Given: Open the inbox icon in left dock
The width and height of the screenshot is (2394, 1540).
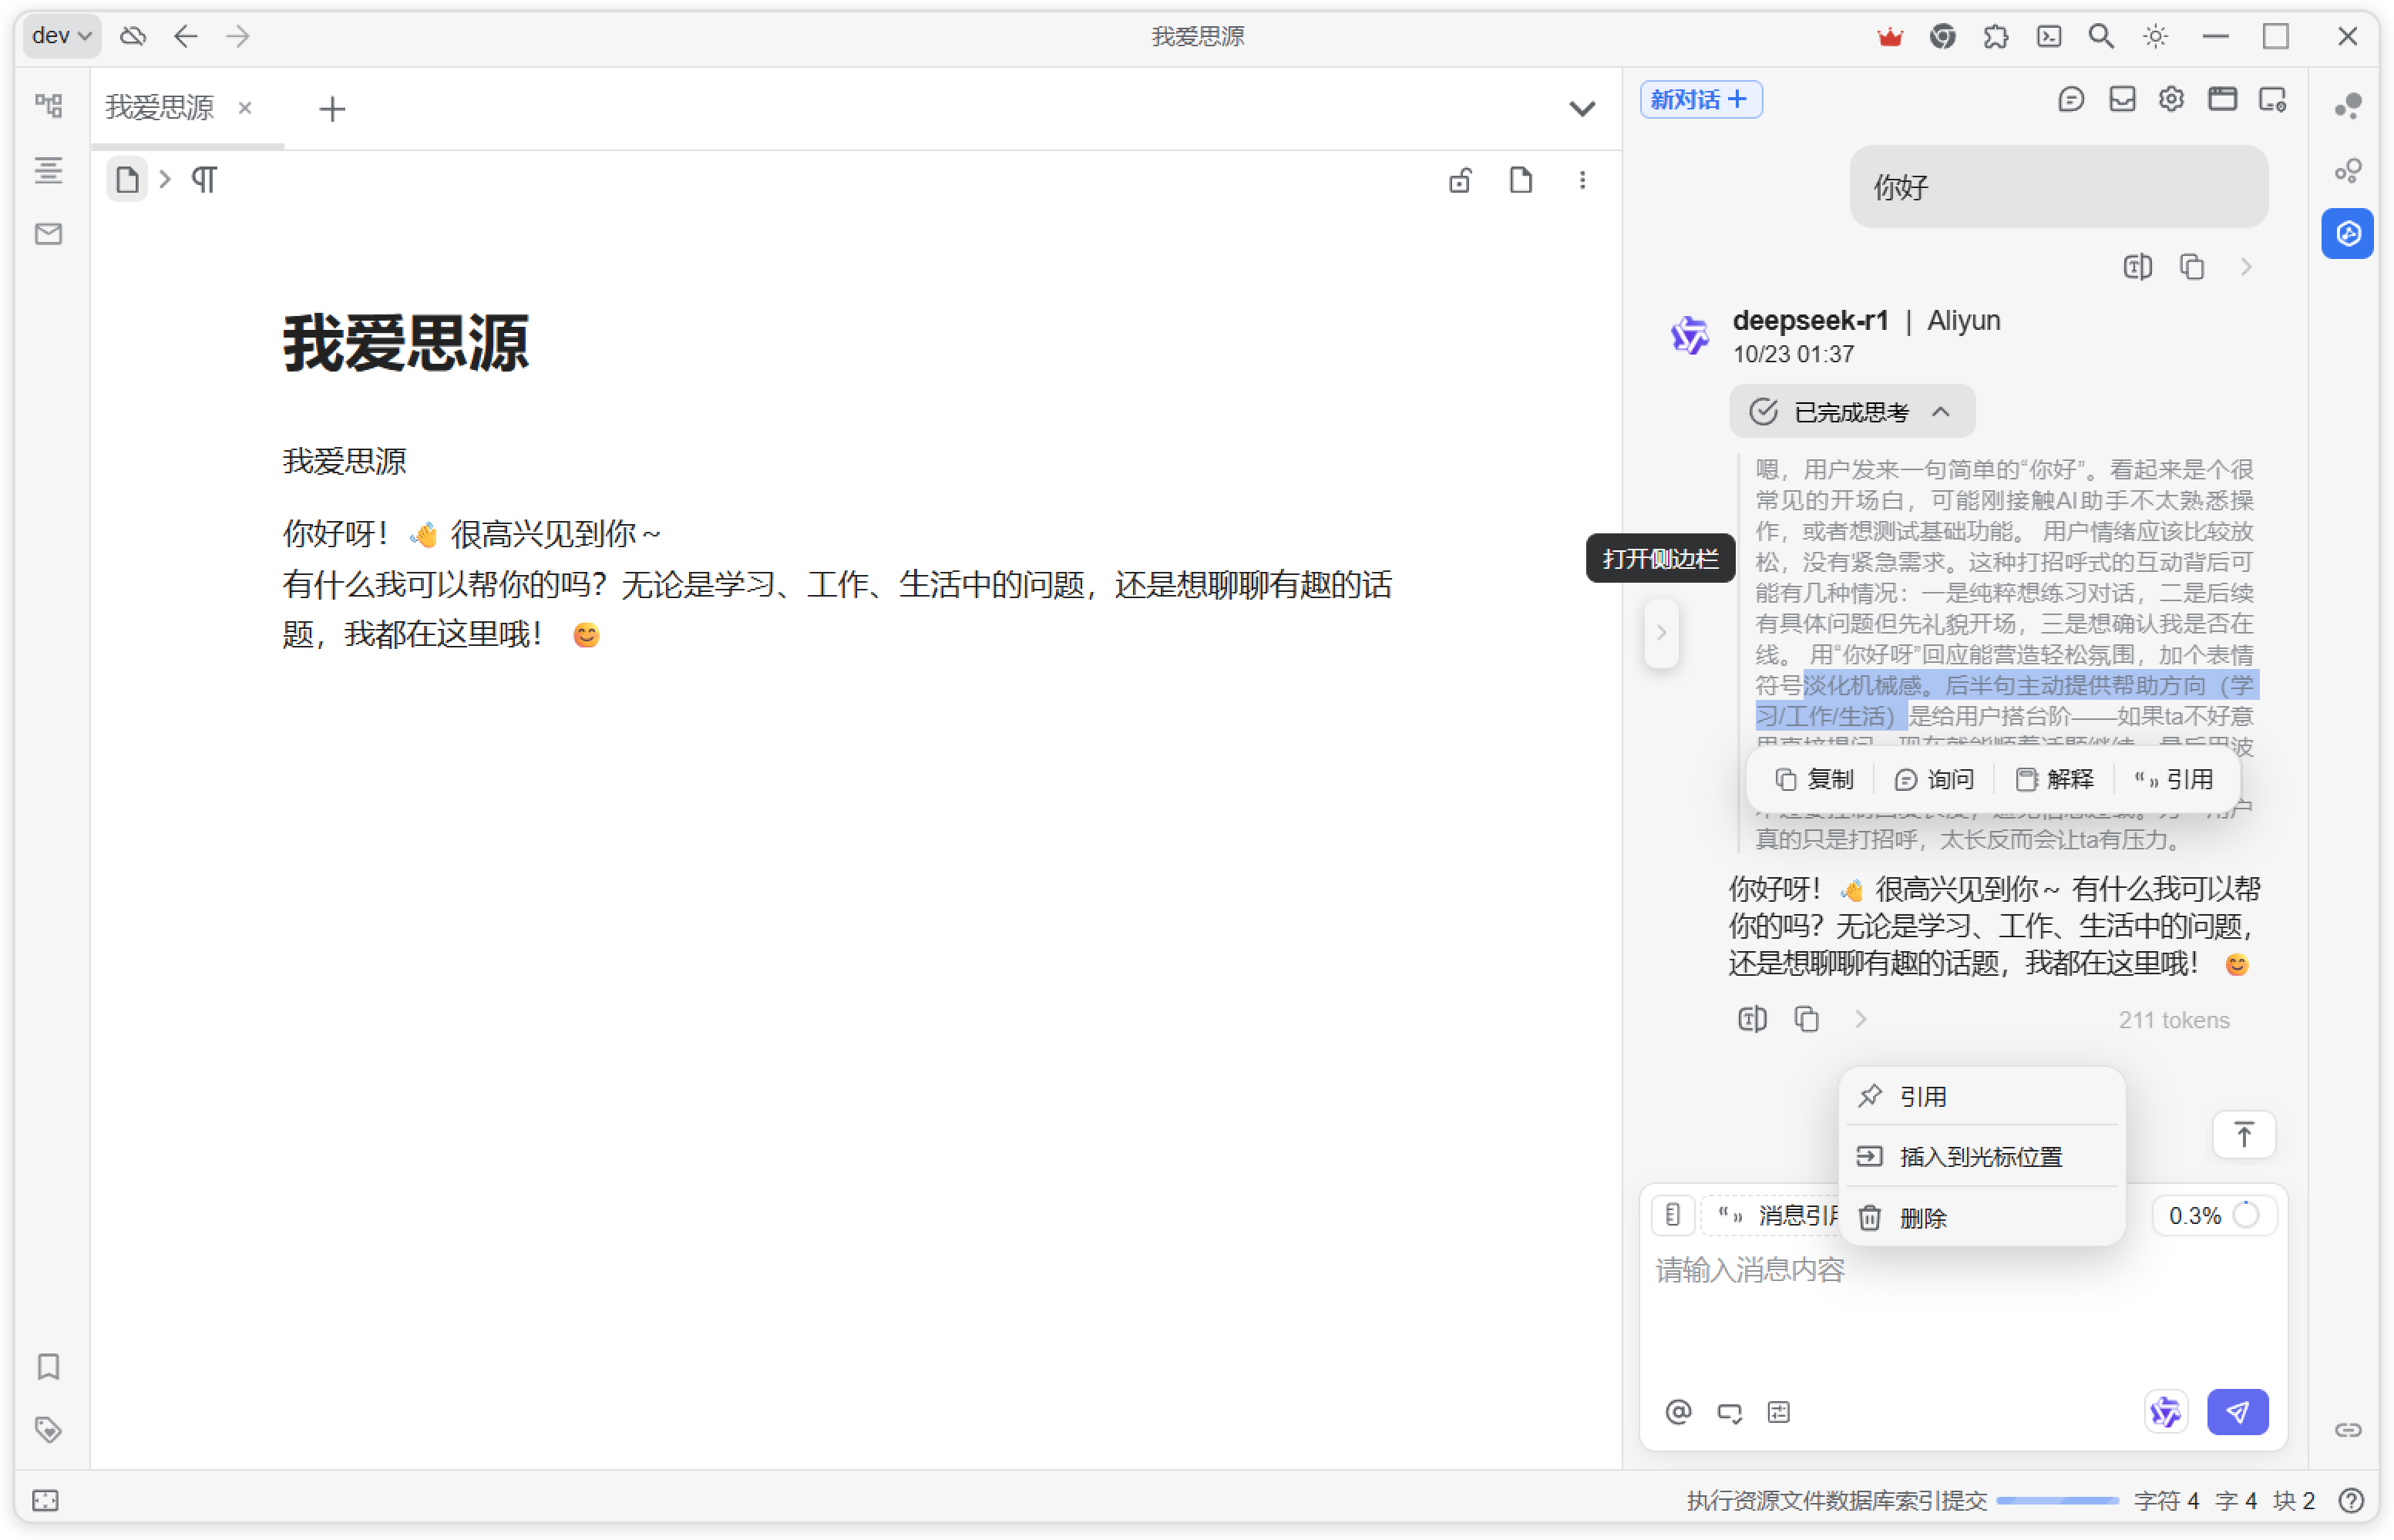Looking at the screenshot, I should coord(48,234).
